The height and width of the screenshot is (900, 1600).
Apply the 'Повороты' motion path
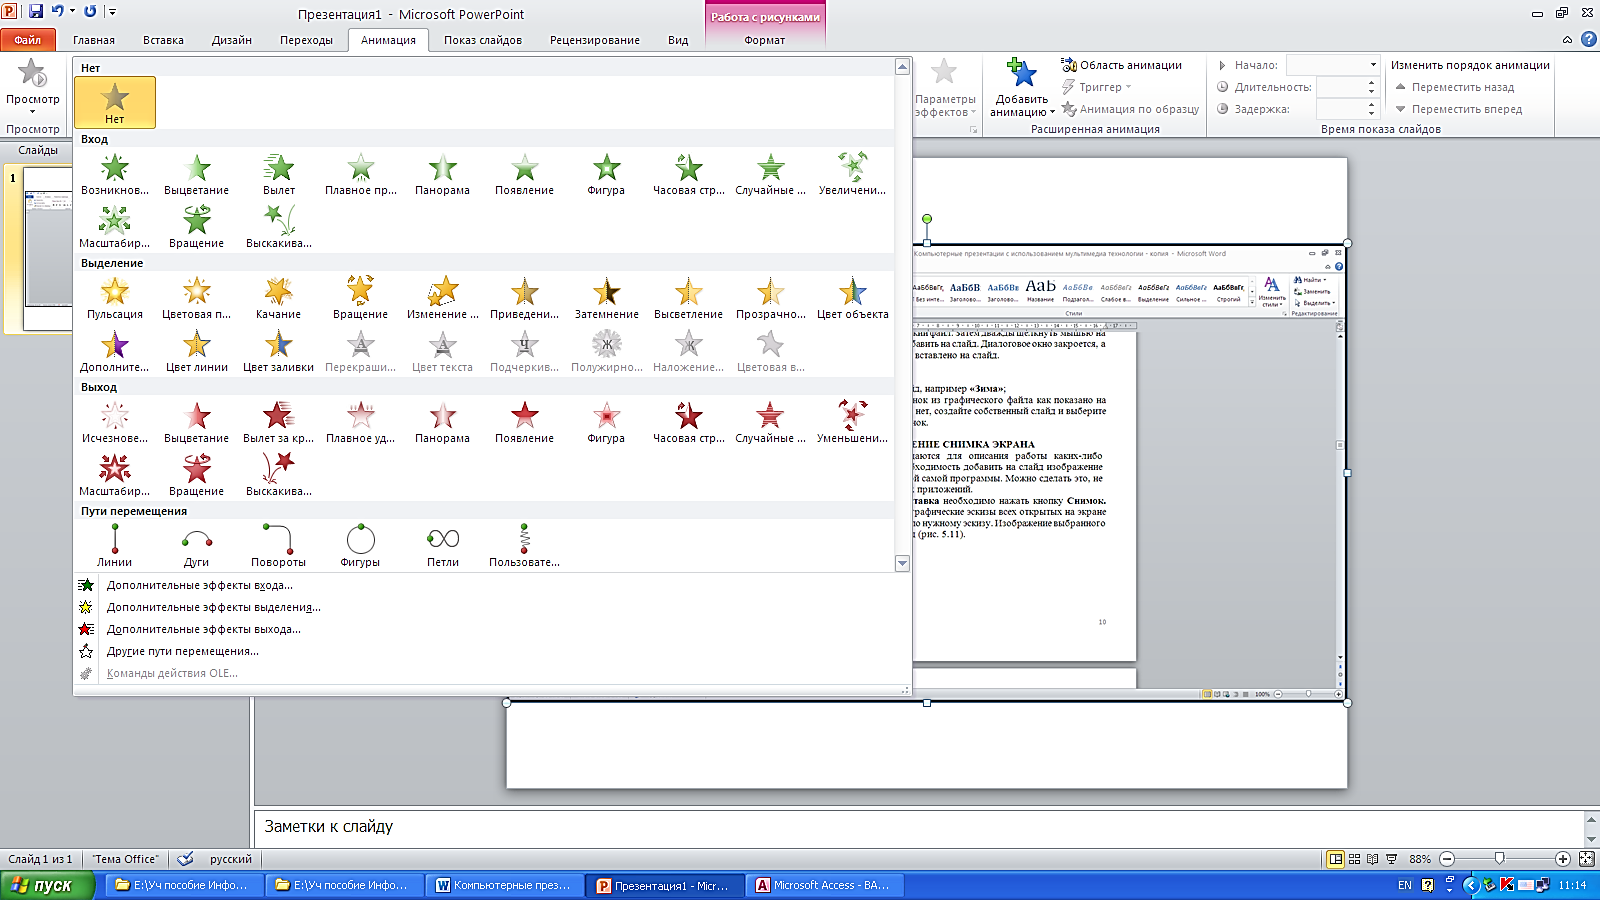coord(279,546)
